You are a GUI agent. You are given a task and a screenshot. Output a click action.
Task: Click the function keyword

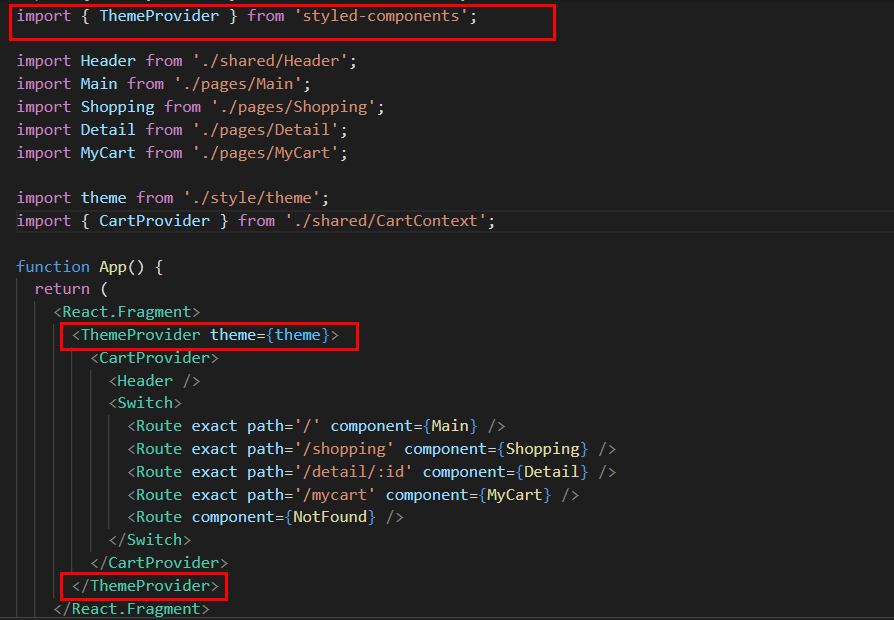pyautogui.click(x=53, y=267)
